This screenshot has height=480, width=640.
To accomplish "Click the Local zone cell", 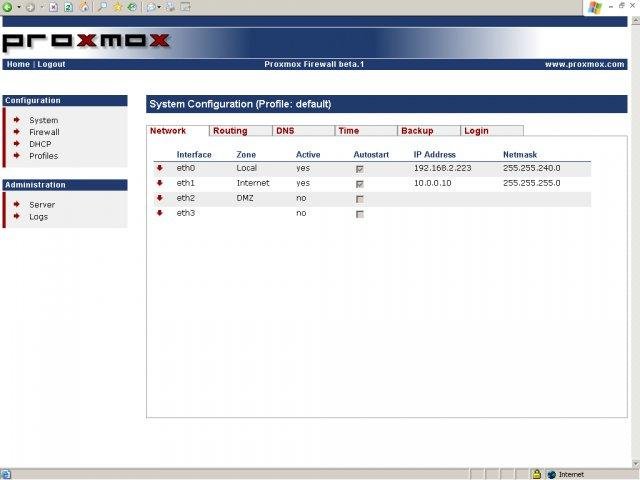I will click(247, 168).
